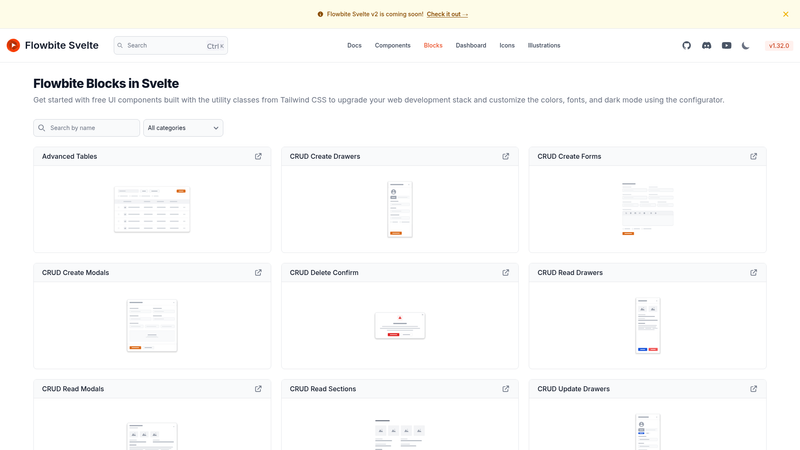Open the Discord community icon
The width and height of the screenshot is (800, 450).
707,45
